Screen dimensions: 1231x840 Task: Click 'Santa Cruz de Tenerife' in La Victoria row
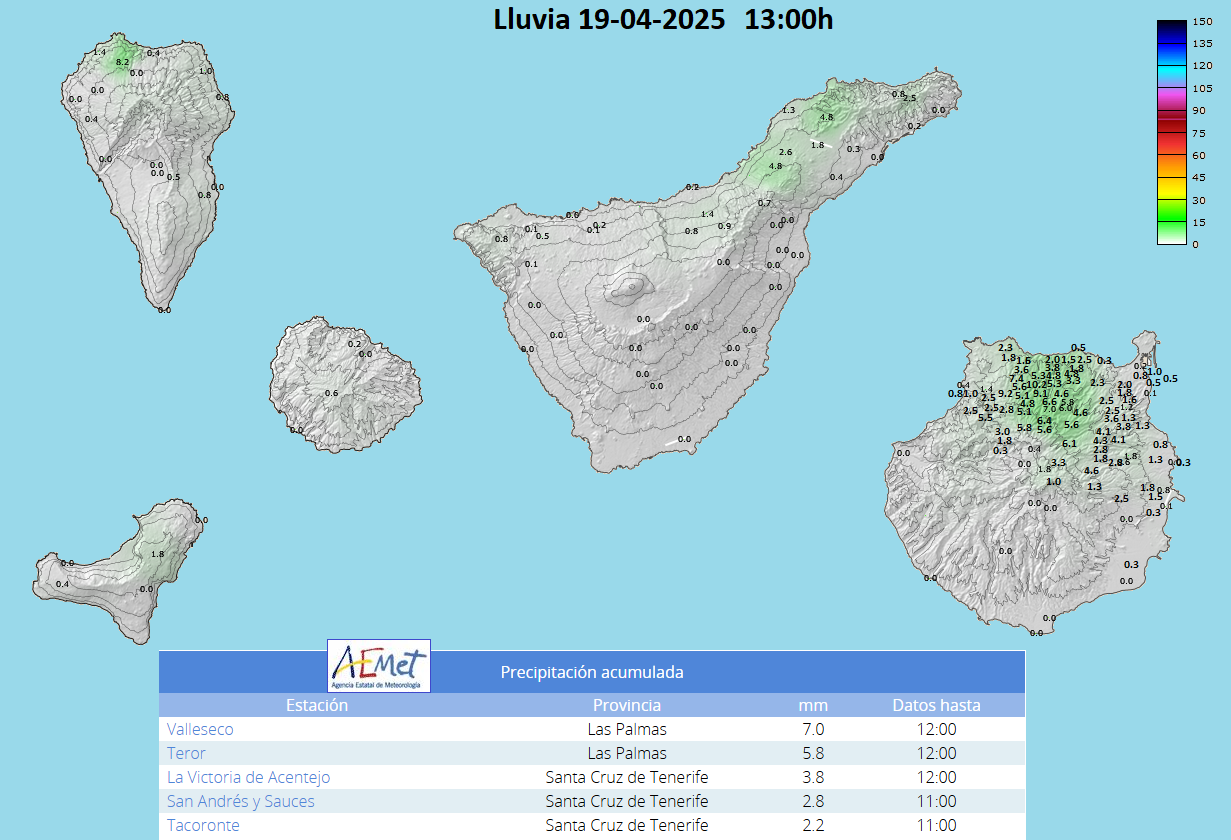(627, 777)
